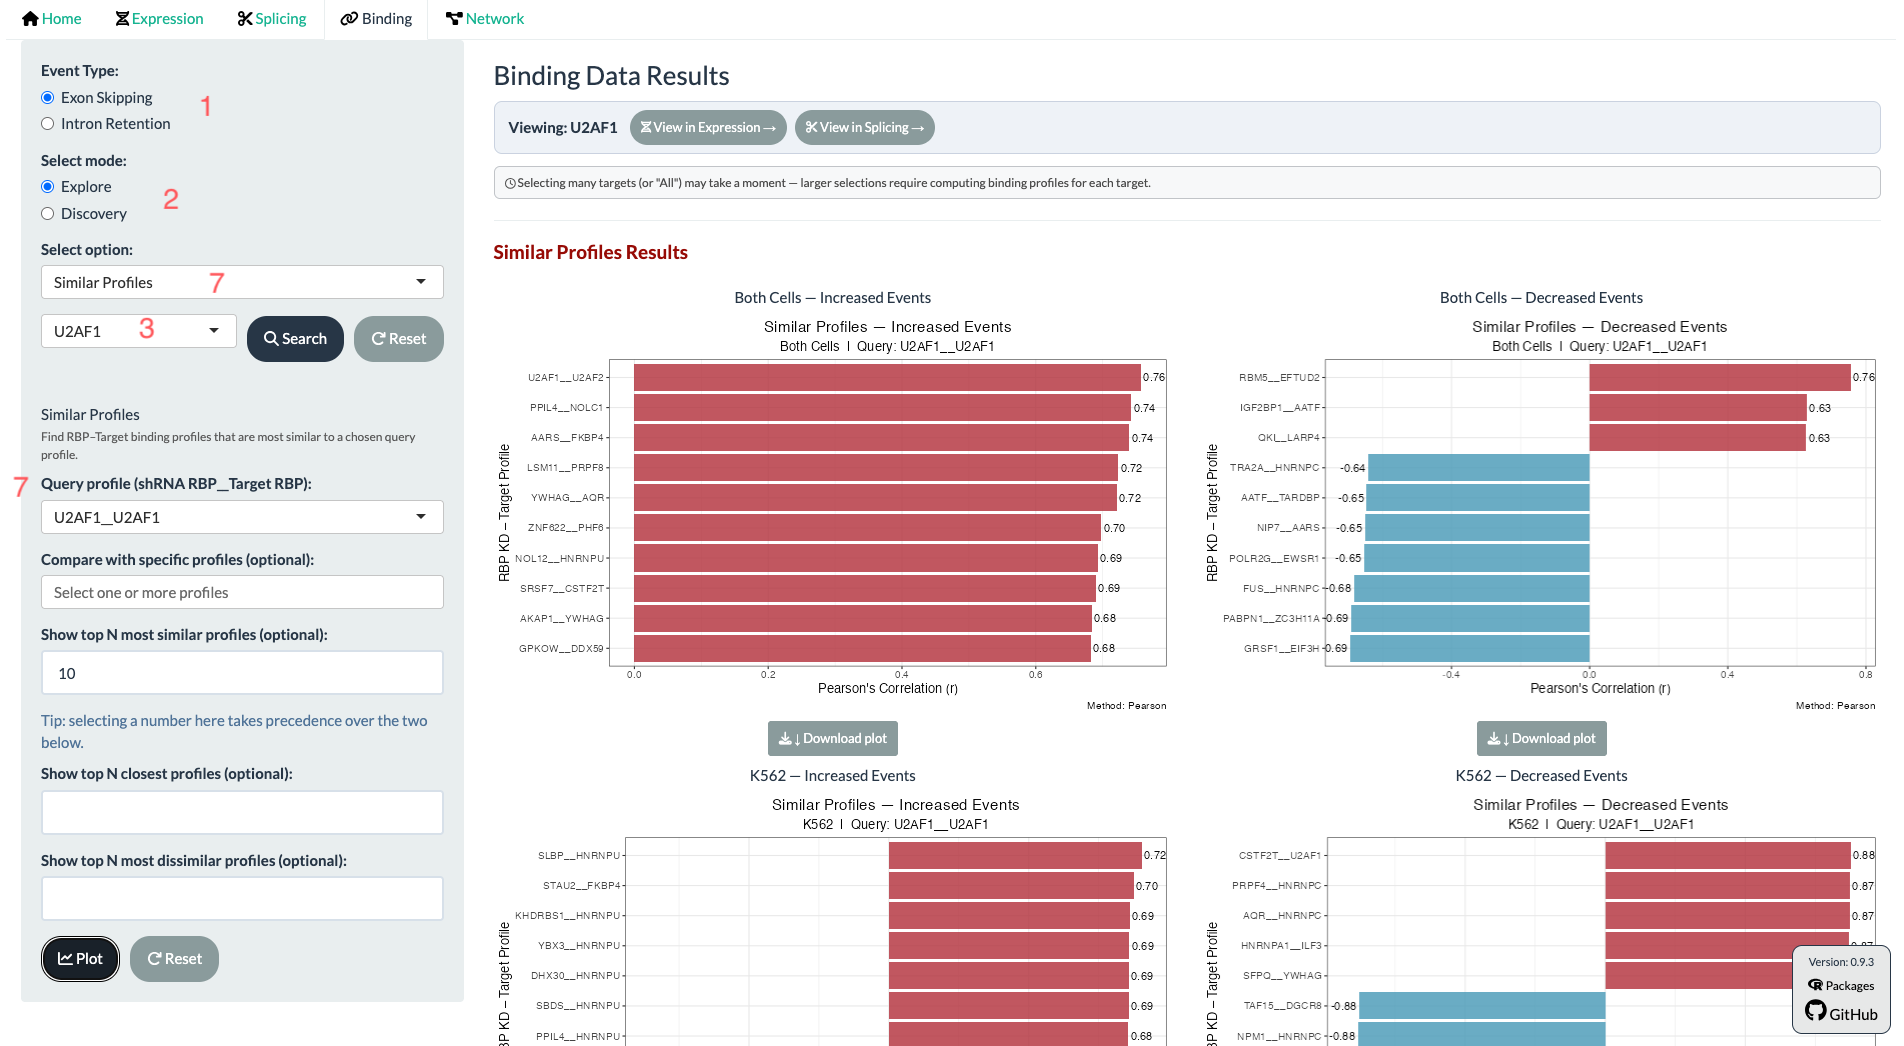Click the chart icon in Plot button
Viewport: 1904px width, 1046px height.
[x=65, y=958]
